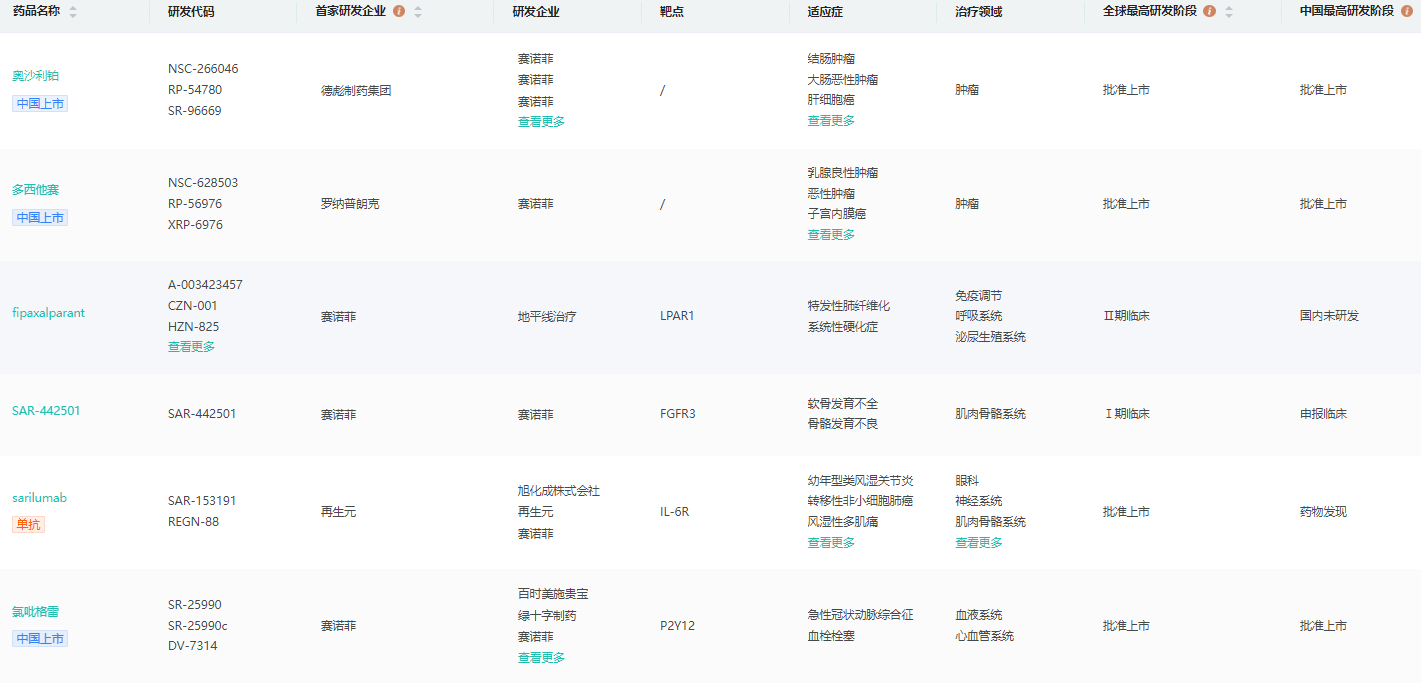Sort by 全球最高研发阶段 using sort arrows
Screen dimensions: 1421x683
coord(1229,12)
